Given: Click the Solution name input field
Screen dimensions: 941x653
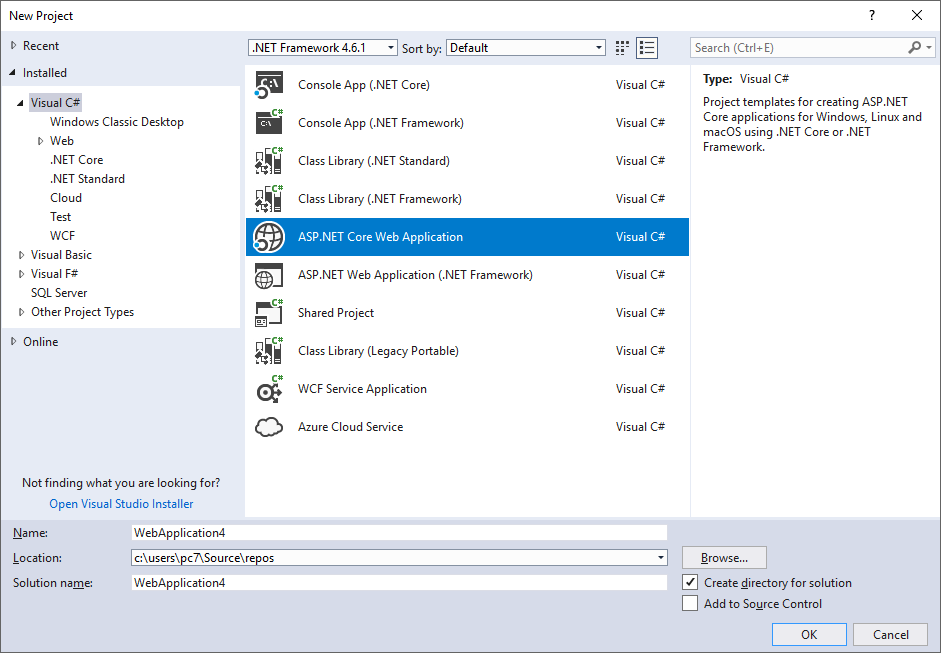Looking at the screenshot, I should click(x=399, y=582).
